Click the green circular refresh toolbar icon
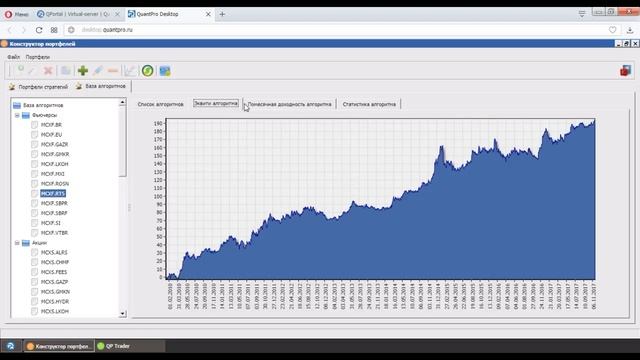Viewport: 640px width, 360px height. [147, 71]
